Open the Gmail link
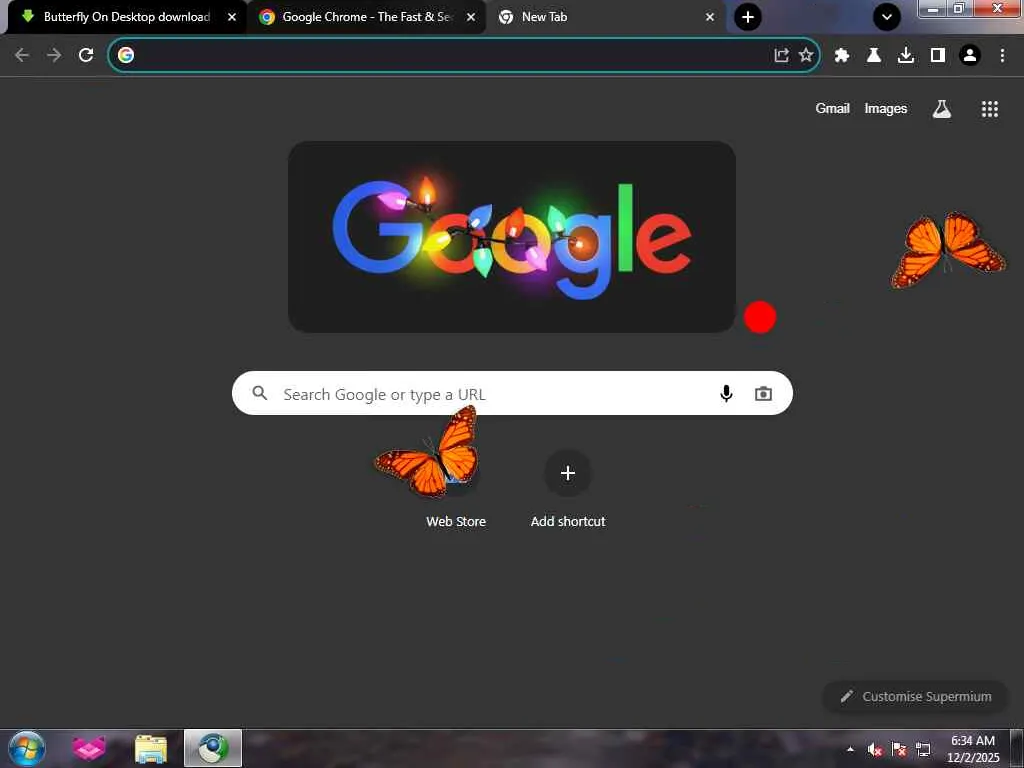The image size is (1024, 768). click(x=832, y=108)
